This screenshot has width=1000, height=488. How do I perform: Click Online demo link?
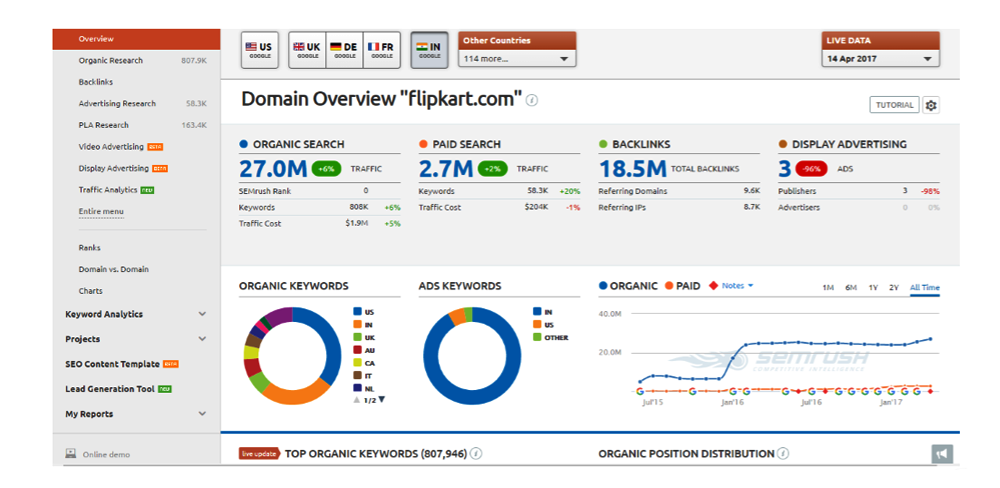point(106,455)
